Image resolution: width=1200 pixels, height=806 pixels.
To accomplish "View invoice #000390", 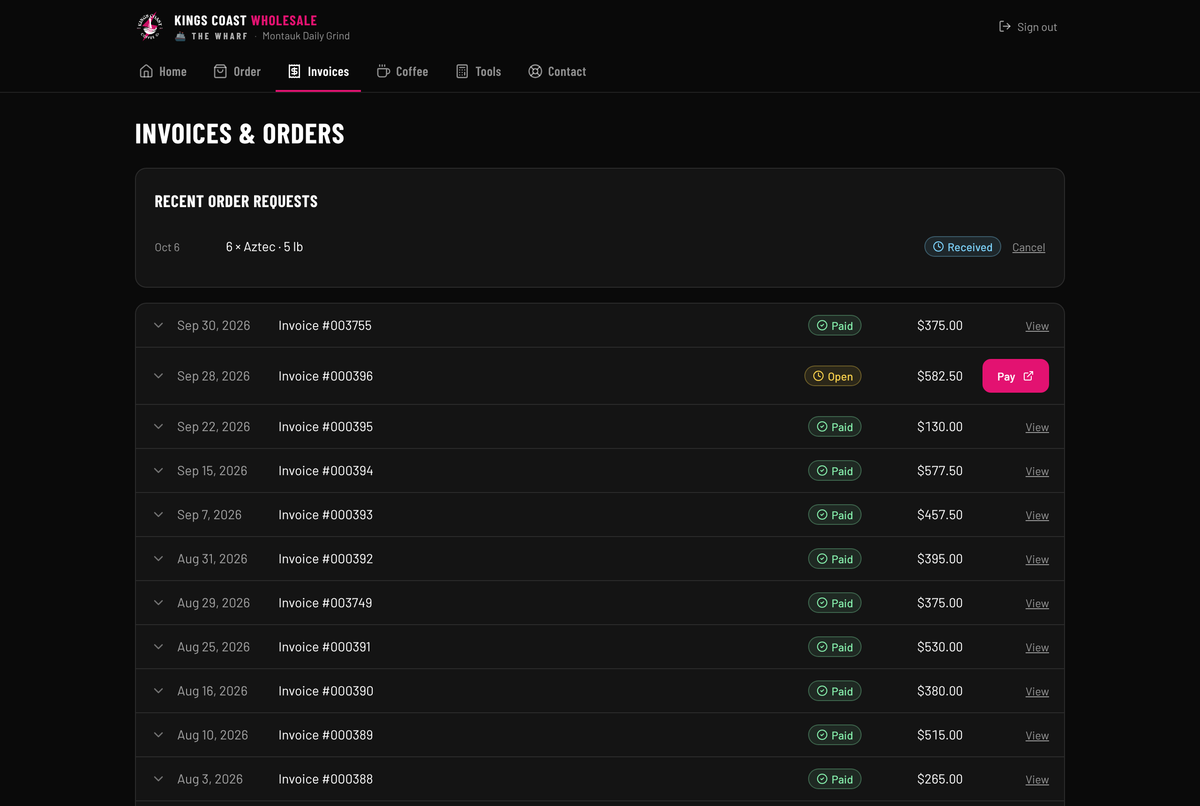I will pos(1037,691).
